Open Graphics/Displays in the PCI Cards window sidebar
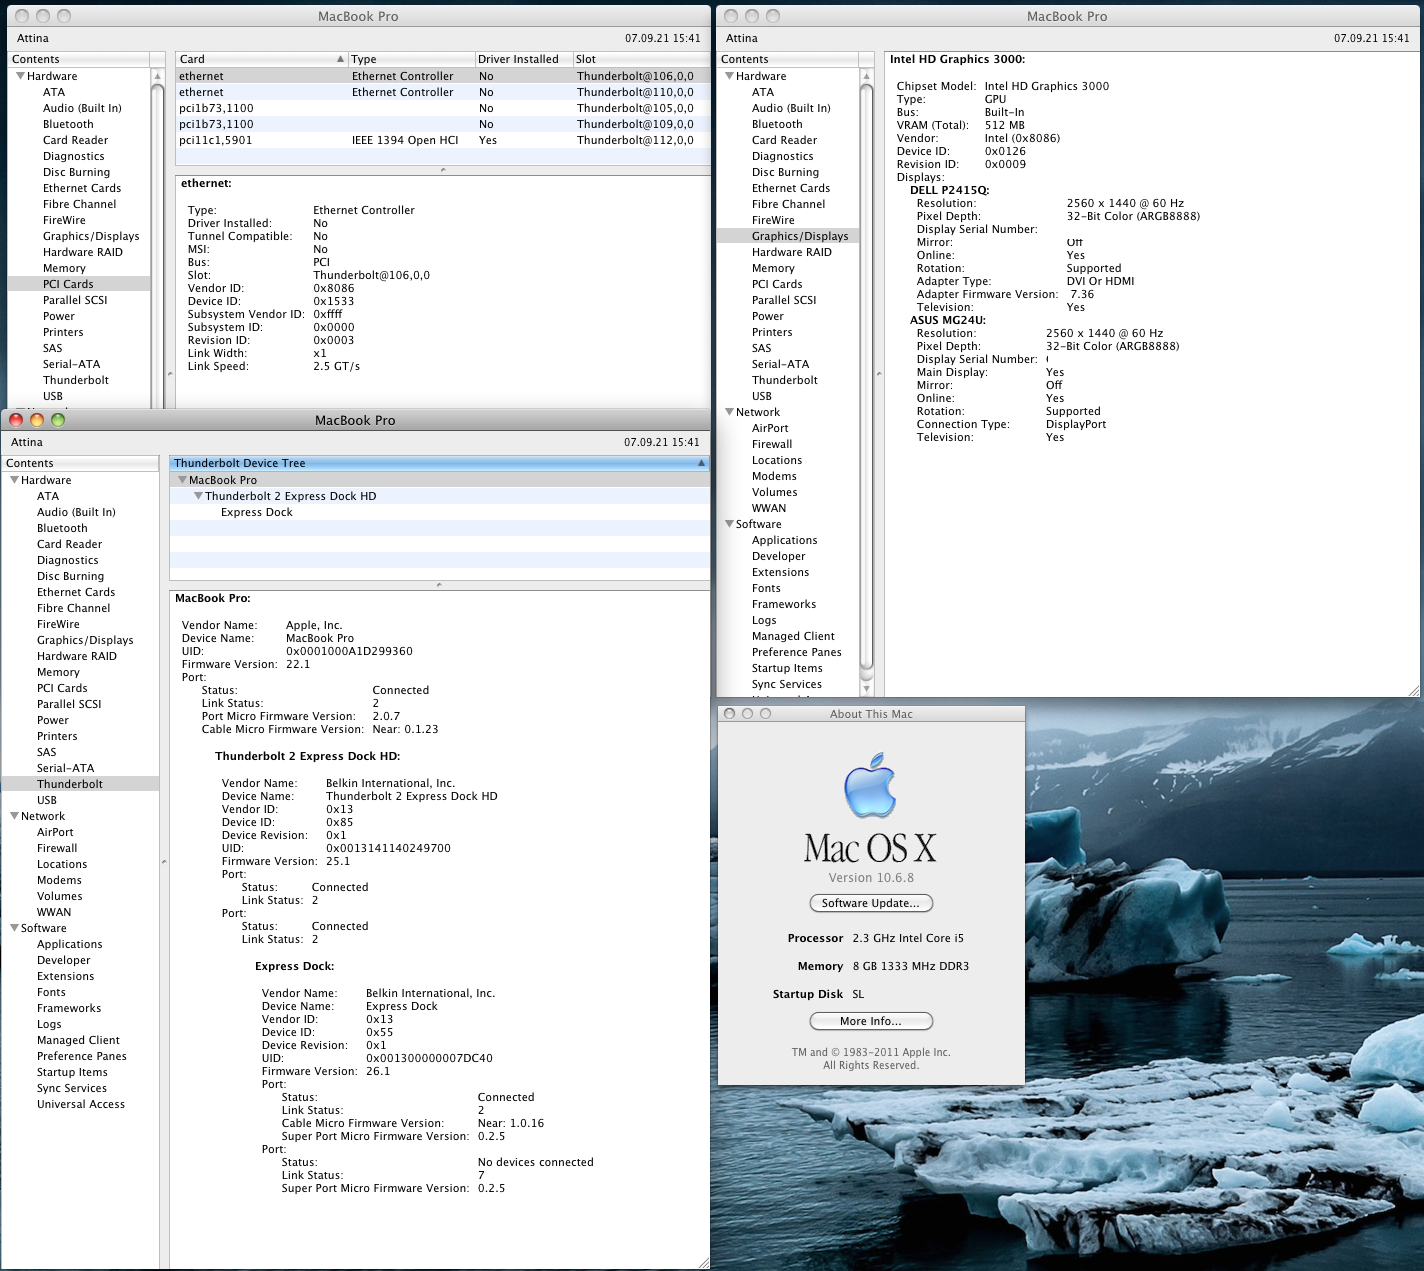This screenshot has width=1424, height=1271. click(91, 236)
